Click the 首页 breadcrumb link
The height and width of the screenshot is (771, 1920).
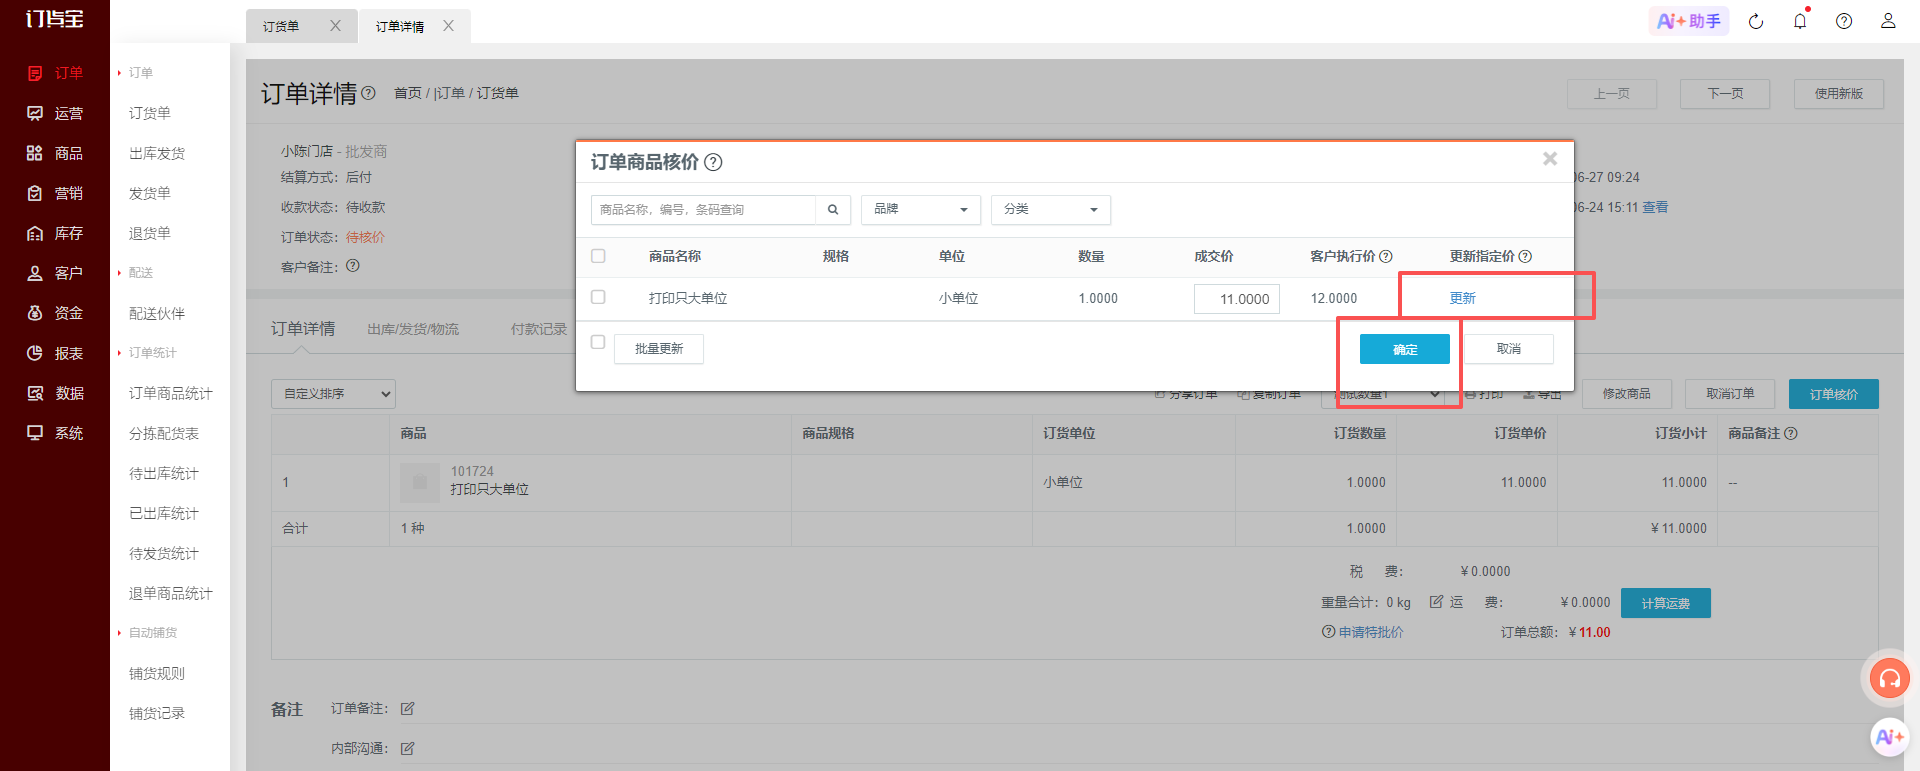point(407,93)
